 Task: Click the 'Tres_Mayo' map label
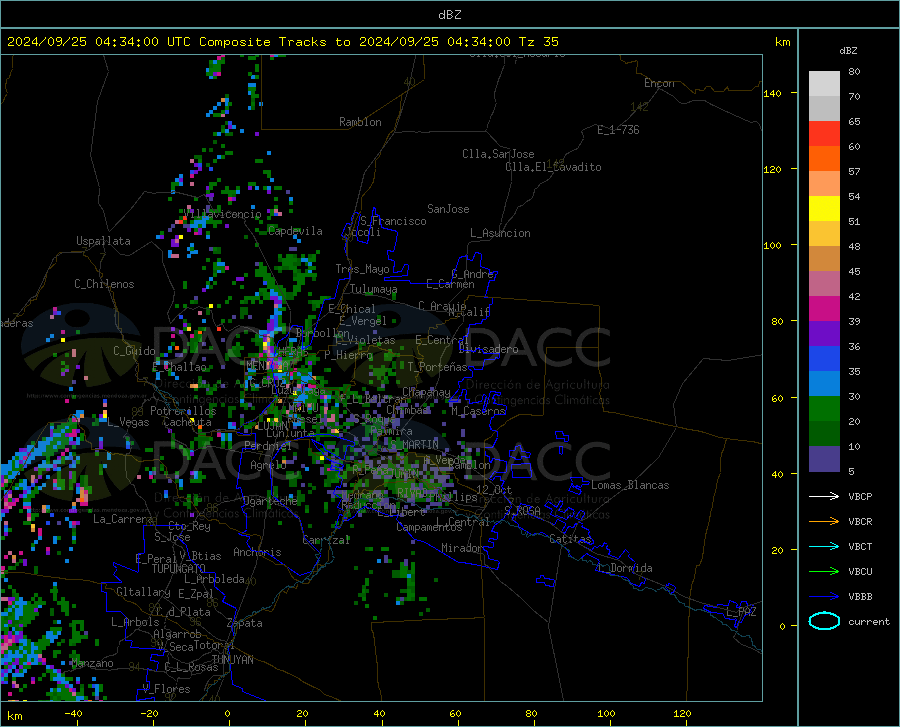point(362,269)
